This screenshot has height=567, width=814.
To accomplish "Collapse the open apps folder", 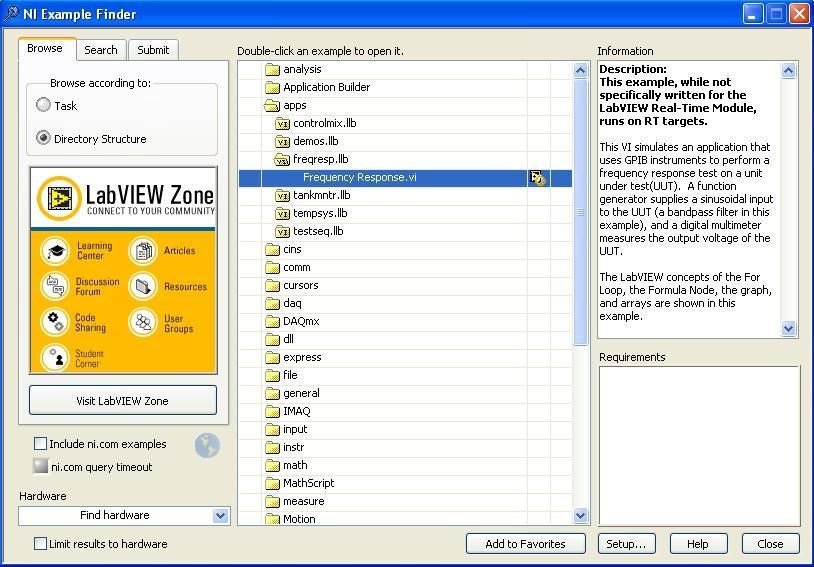I will [x=273, y=105].
